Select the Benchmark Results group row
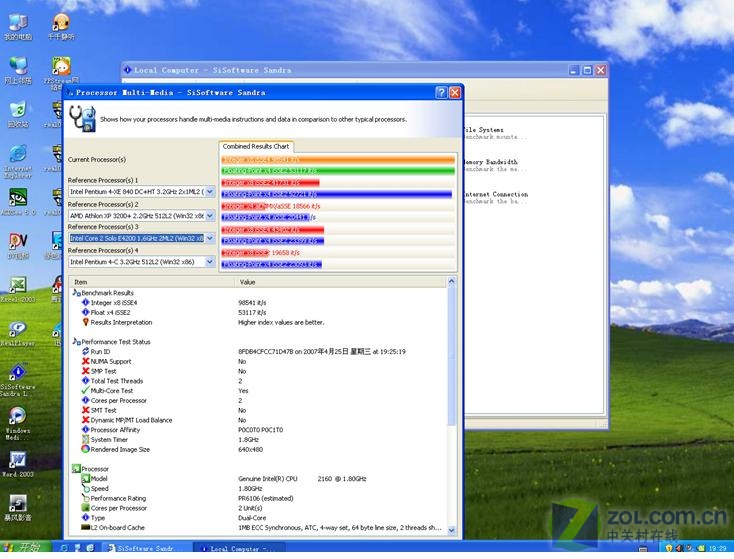The image size is (734, 559). pos(257,293)
